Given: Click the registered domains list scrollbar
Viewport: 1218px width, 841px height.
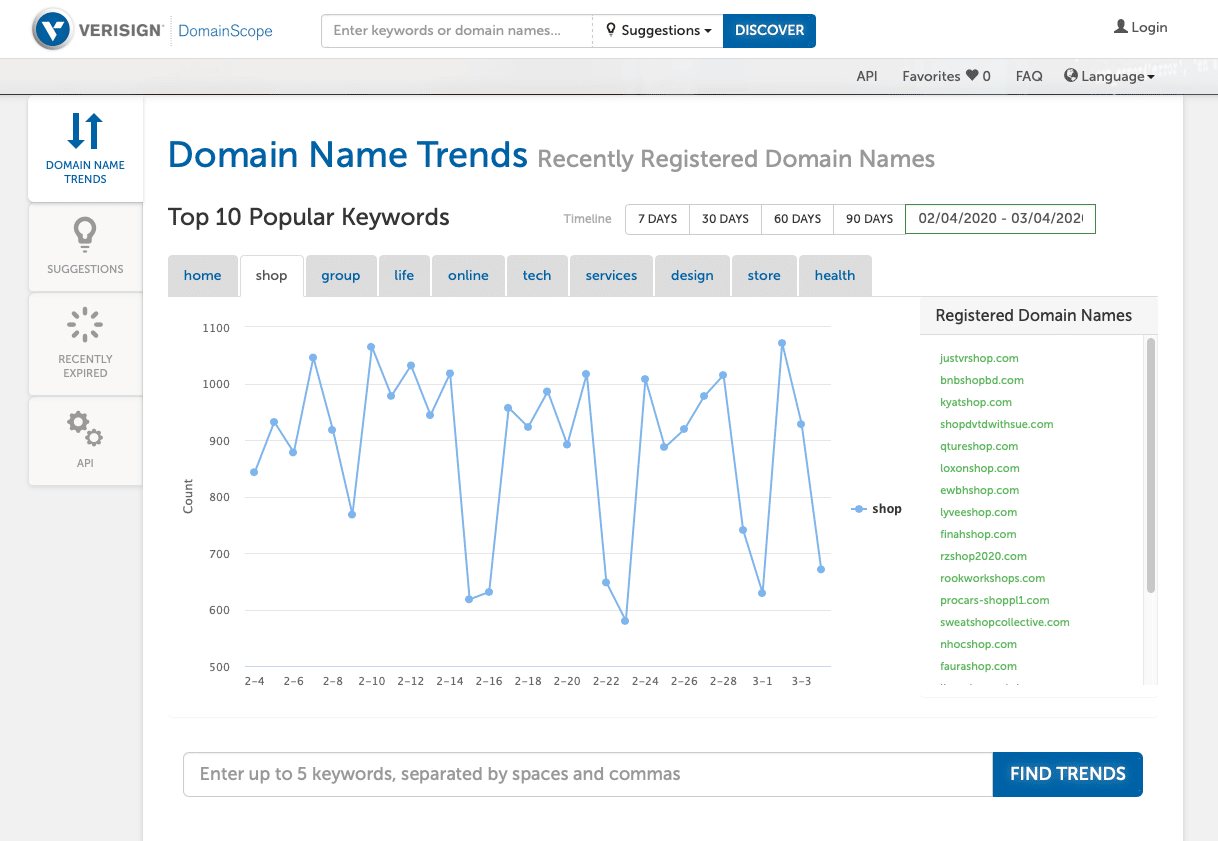Looking at the screenshot, I should [x=1151, y=465].
